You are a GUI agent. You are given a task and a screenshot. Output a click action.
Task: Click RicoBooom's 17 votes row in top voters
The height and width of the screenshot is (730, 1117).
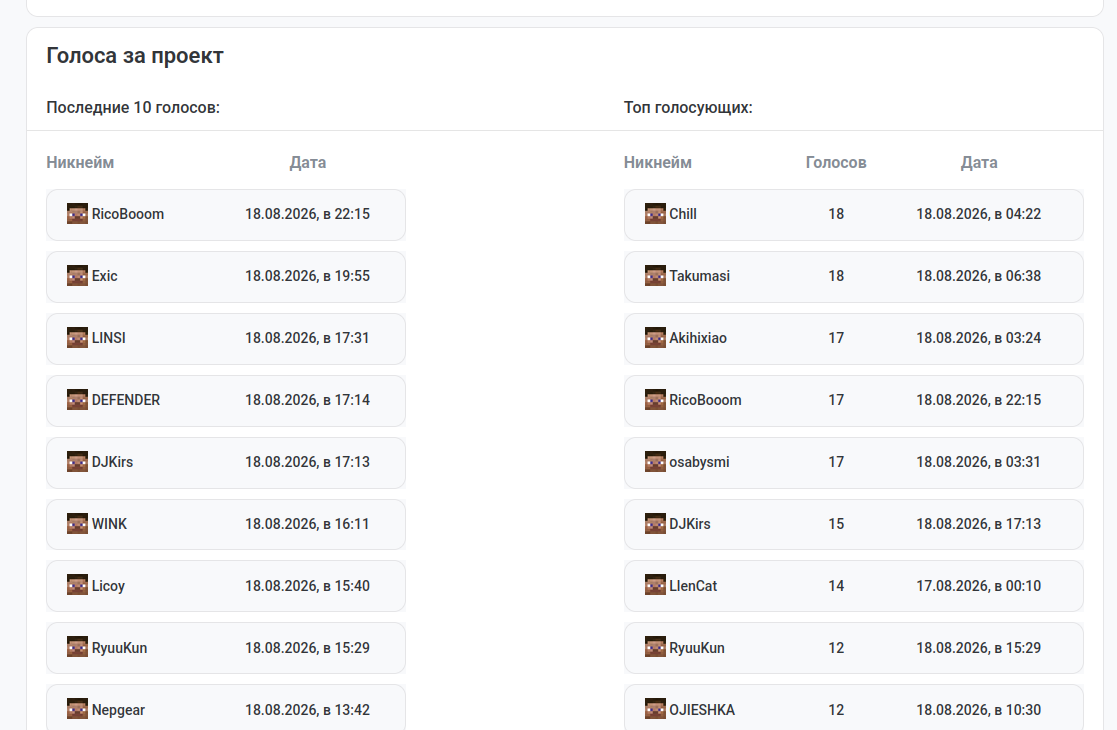pyautogui.click(x=853, y=400)
